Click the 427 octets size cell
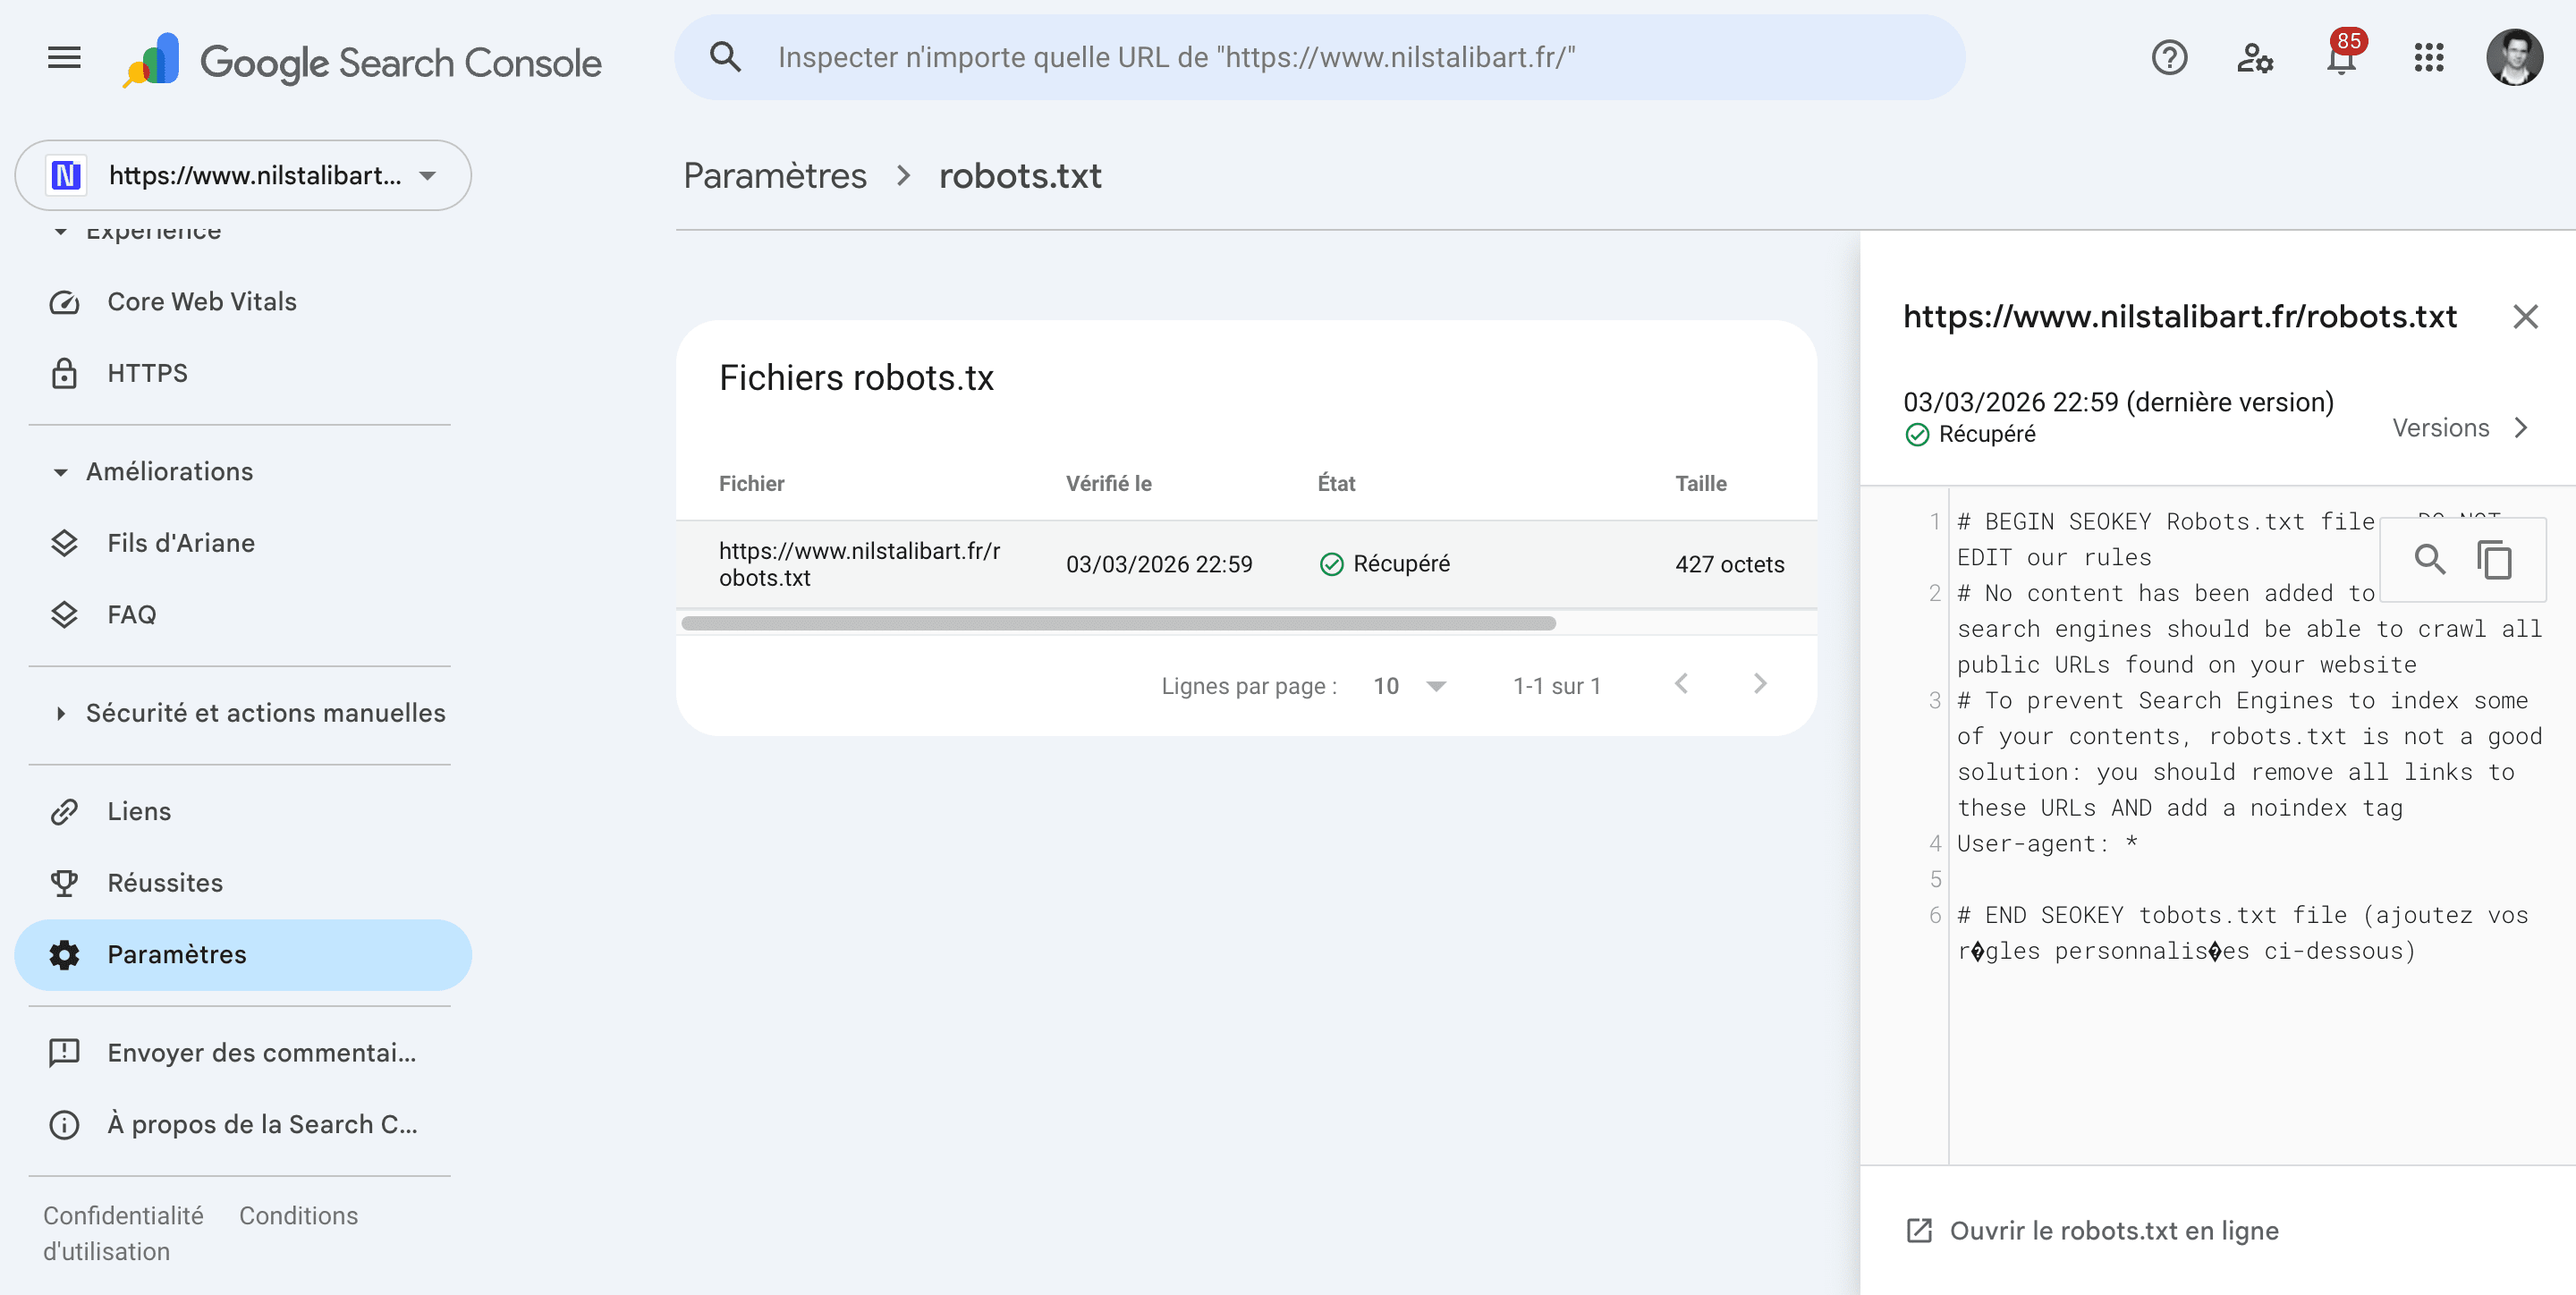 1729,565
